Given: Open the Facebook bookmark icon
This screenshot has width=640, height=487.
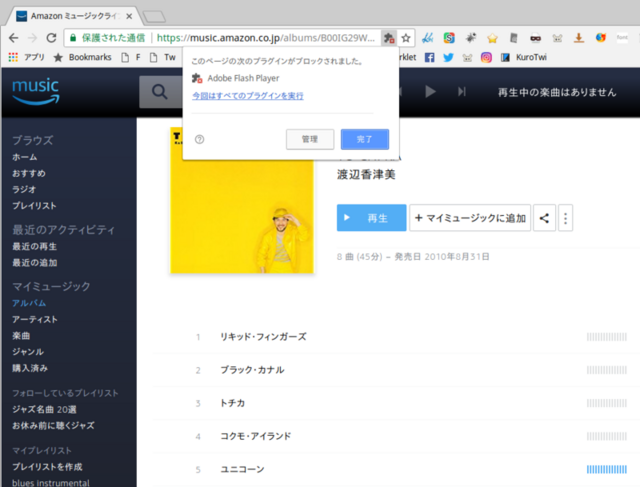Looking at the screenshot, I should (429, 57).
